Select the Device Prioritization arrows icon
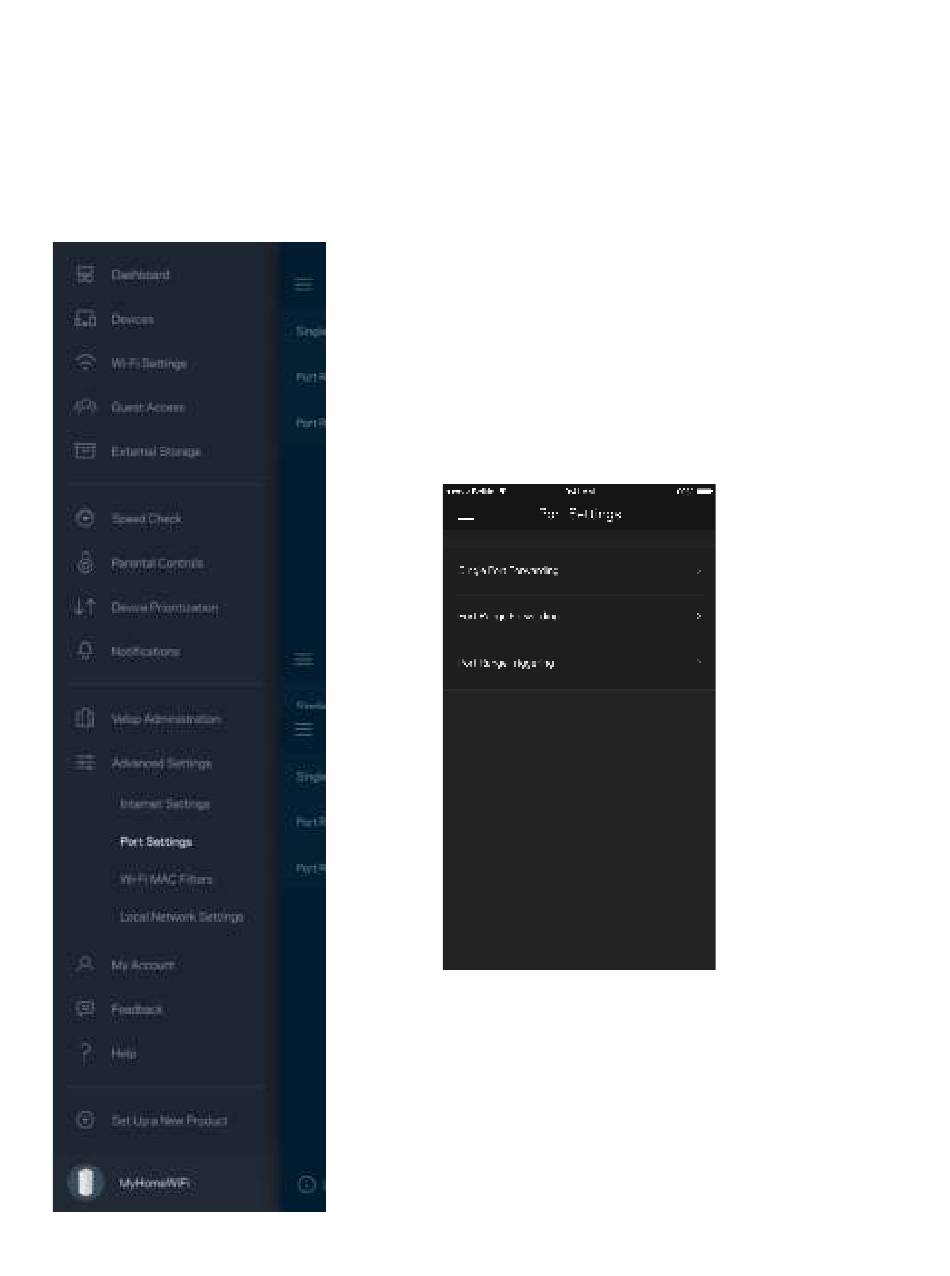Image resolution: width=950 pixels, height=1276 pixels. click(x=85, y=607)
